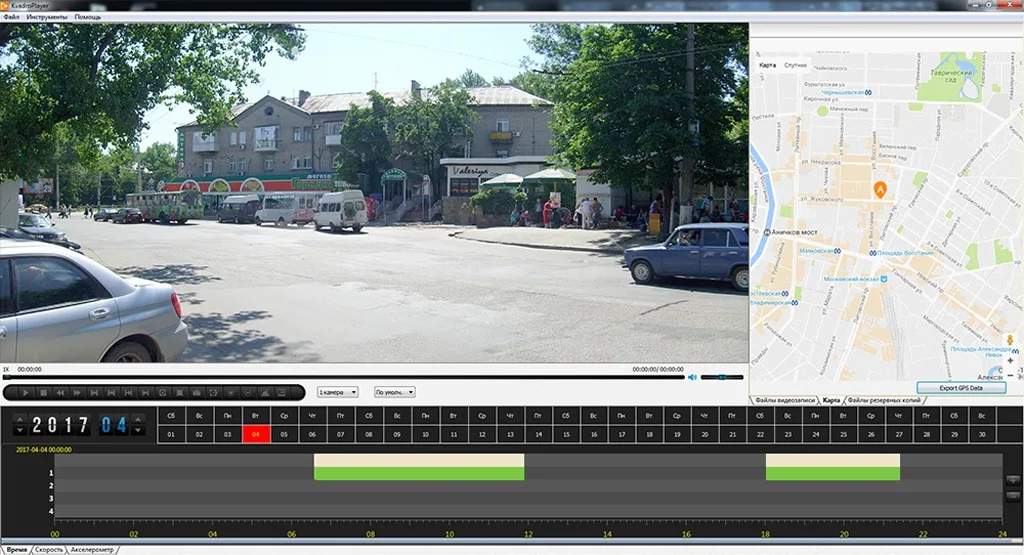Click the fast-forward playback icon

click(x=77, y=393)
